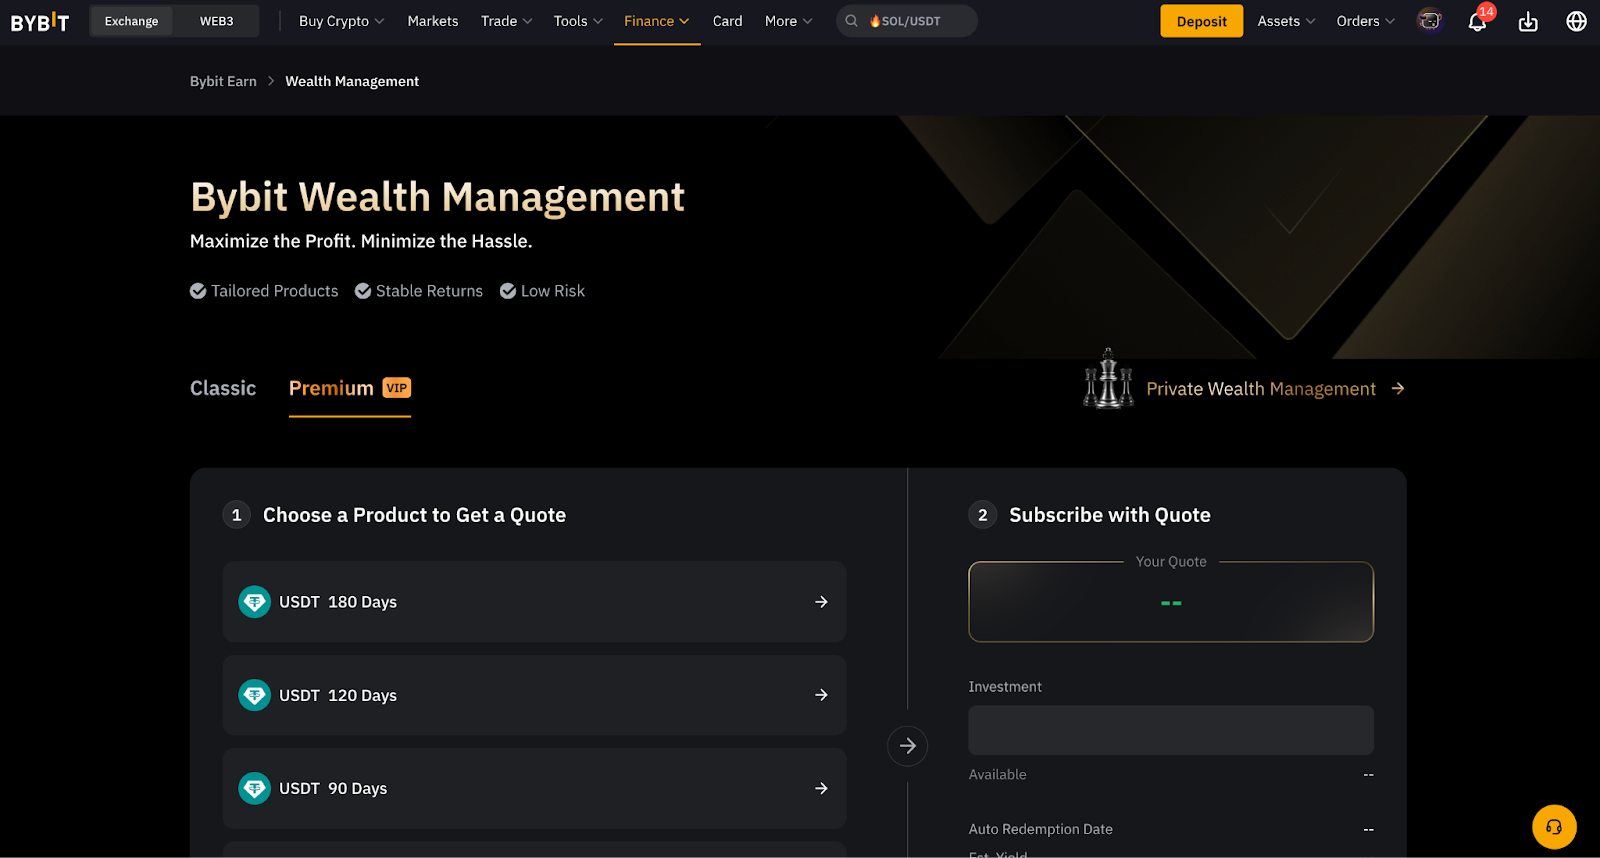Click the Low Risk check icon

tap(508, 291)
